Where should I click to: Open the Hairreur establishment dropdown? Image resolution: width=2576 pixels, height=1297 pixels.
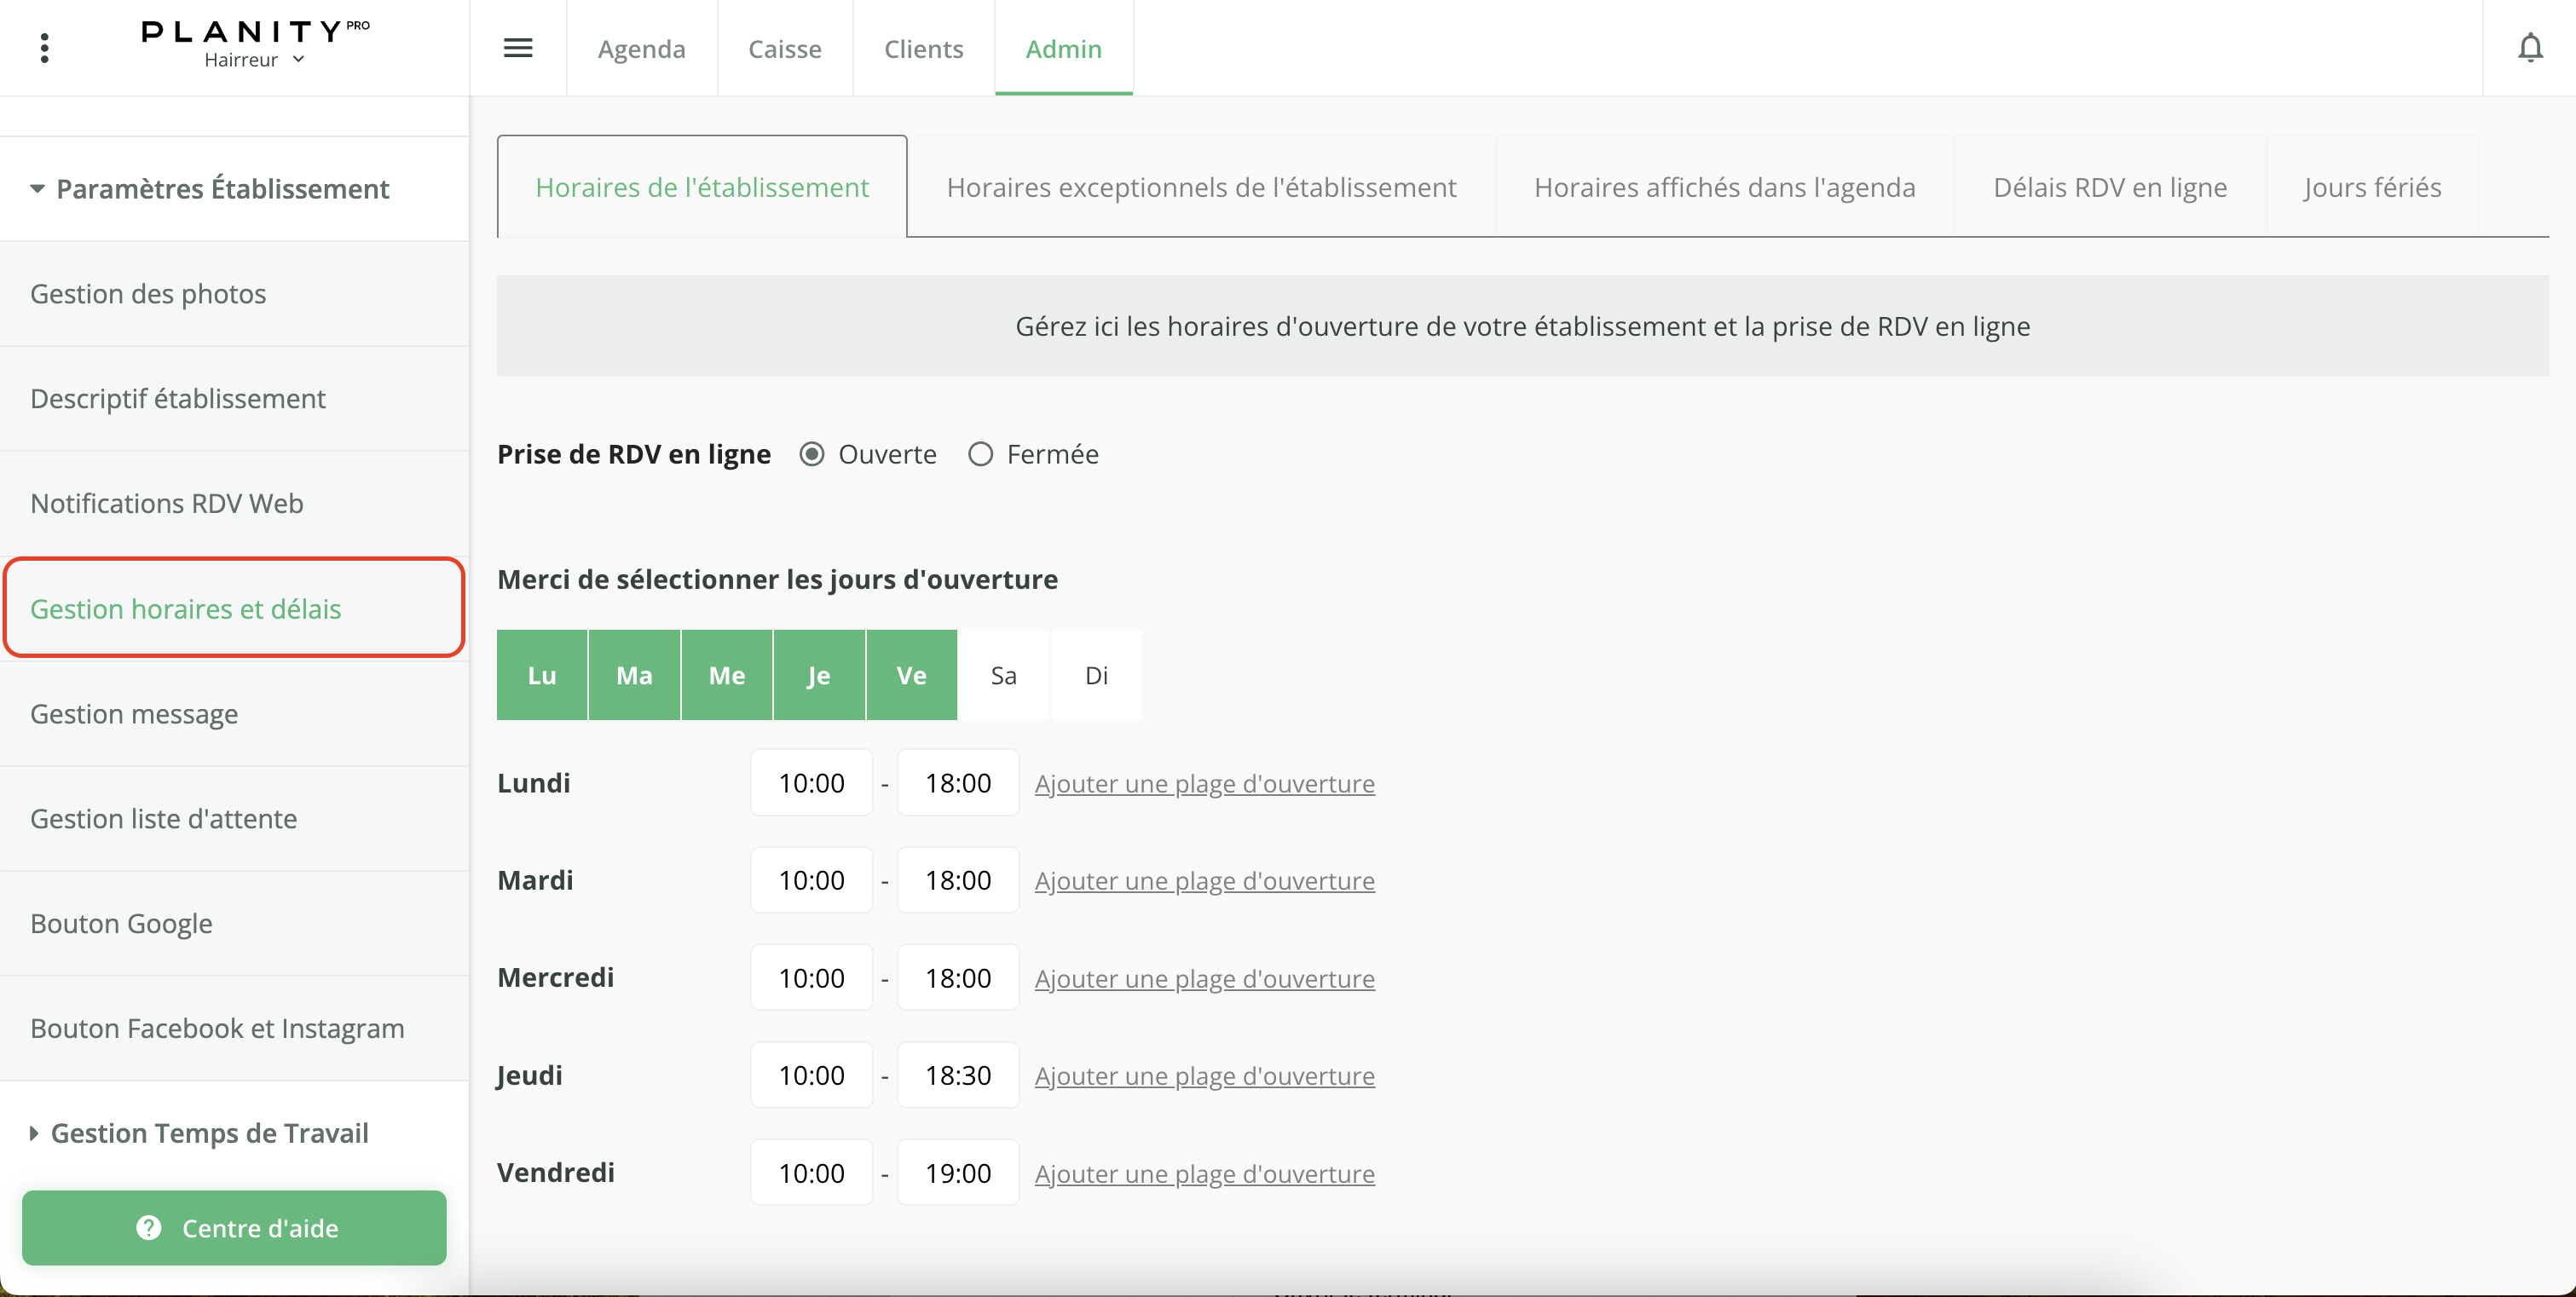254,60
